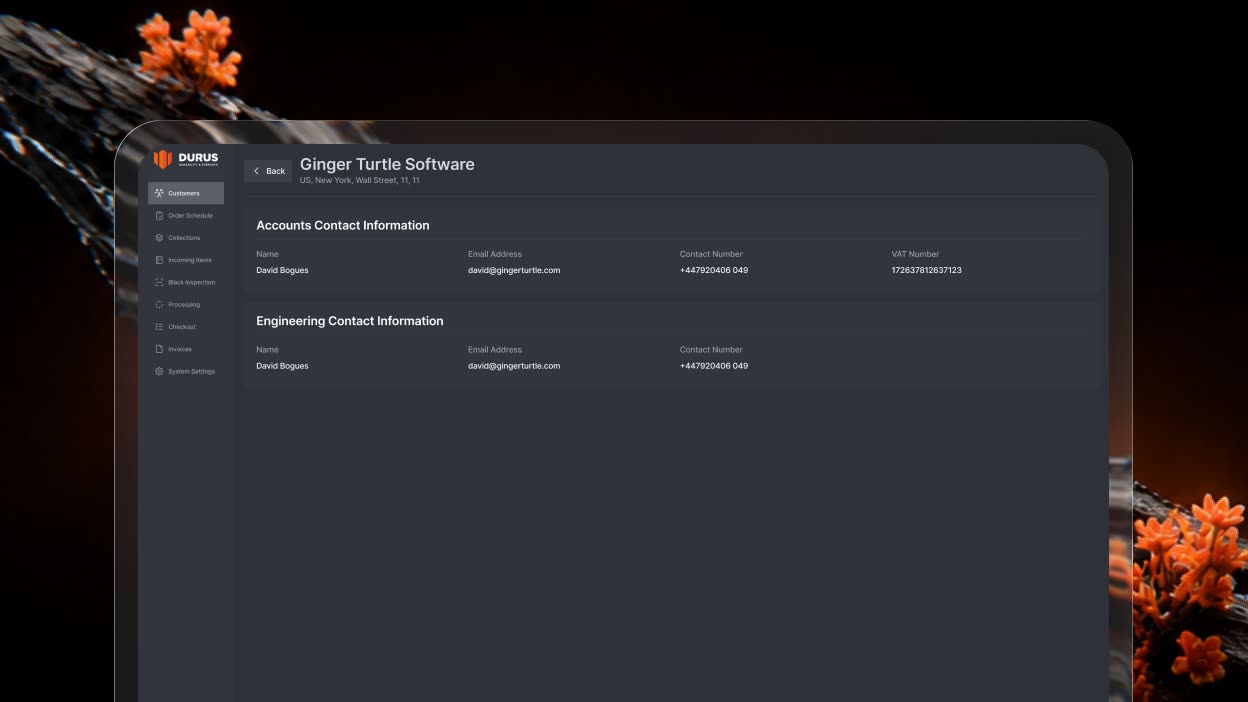Open the Customers section
Viewport: 1248px width, 702px height.
tap(186, 193)
